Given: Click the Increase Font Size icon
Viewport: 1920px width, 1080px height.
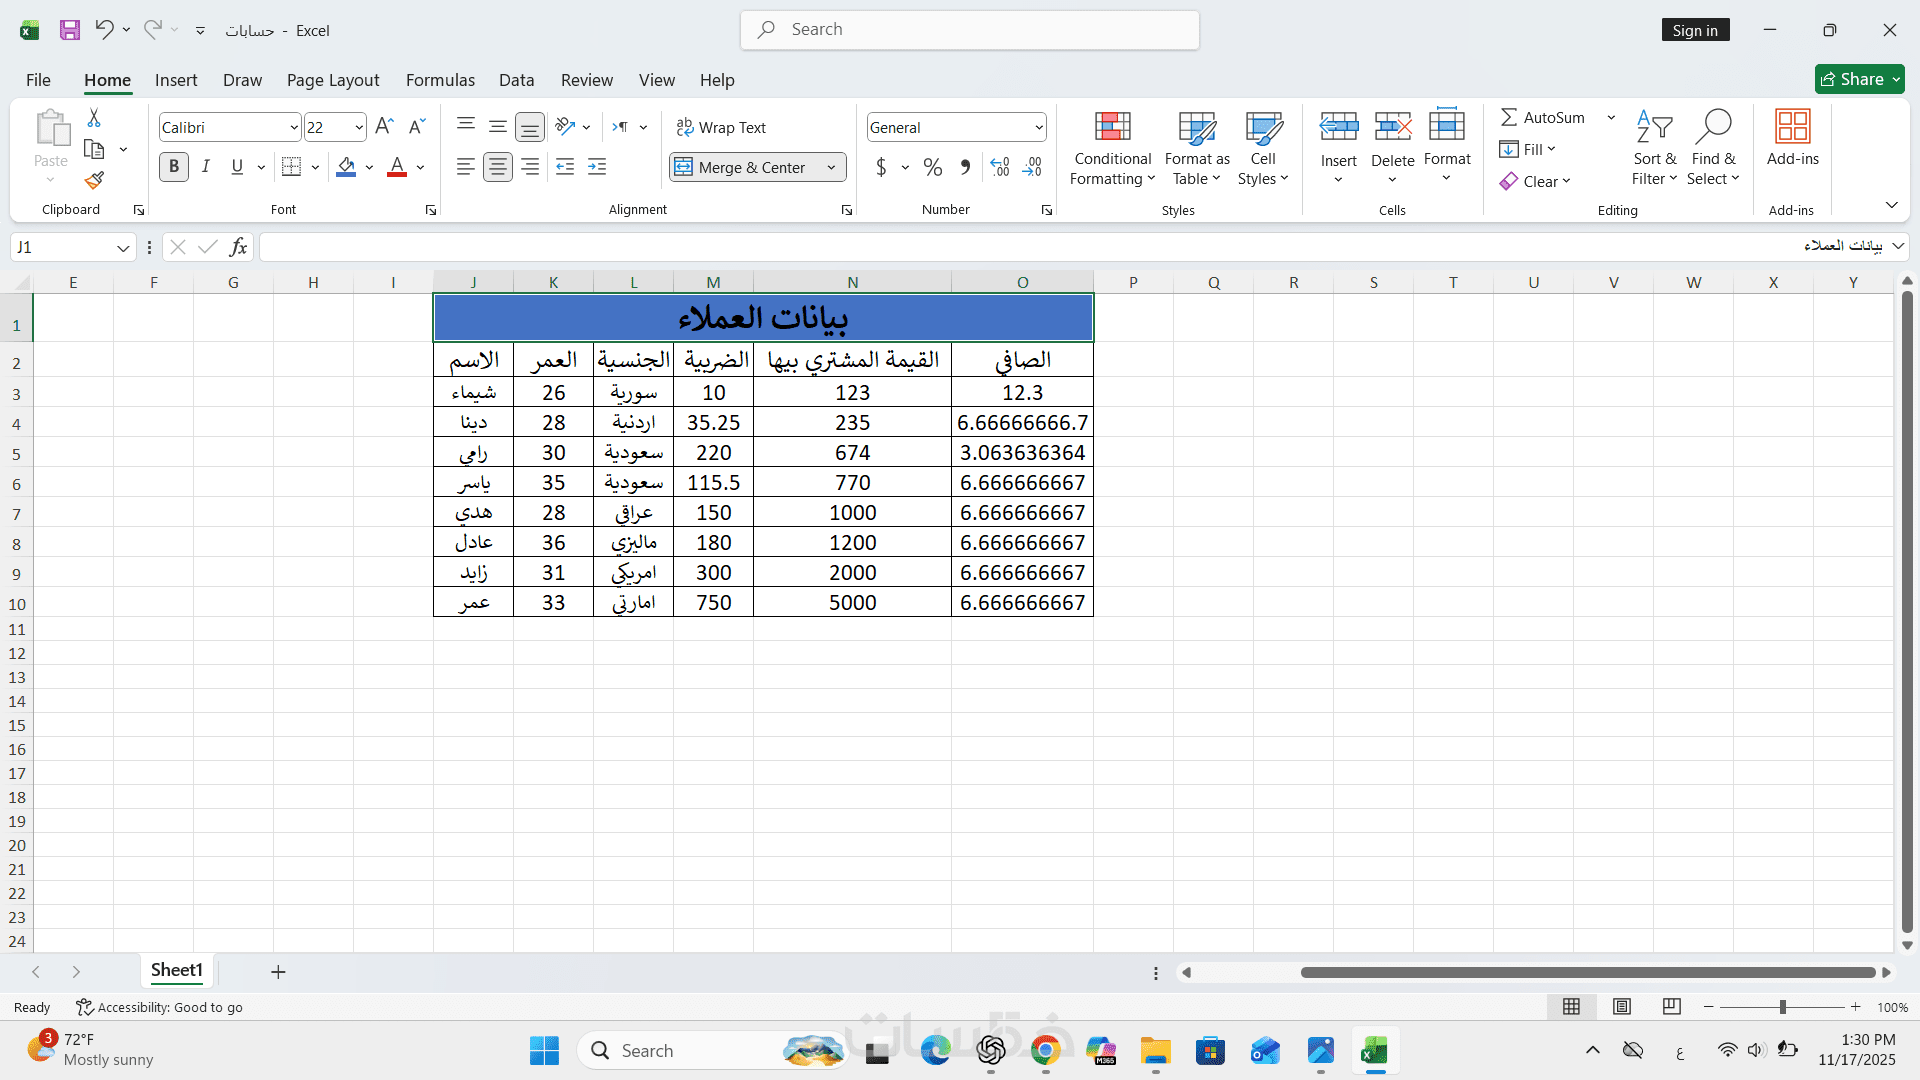Looking at the screenshot, I should (384, 127).
